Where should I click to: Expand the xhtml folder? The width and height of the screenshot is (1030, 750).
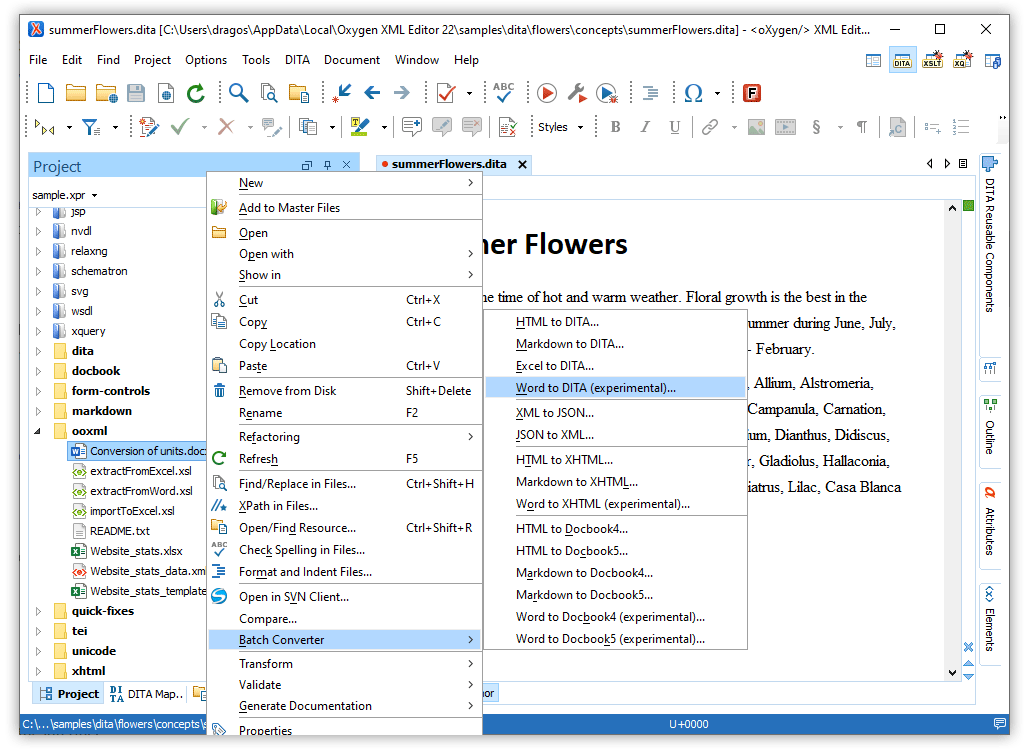pyautogui.click(x=38, y=671)
